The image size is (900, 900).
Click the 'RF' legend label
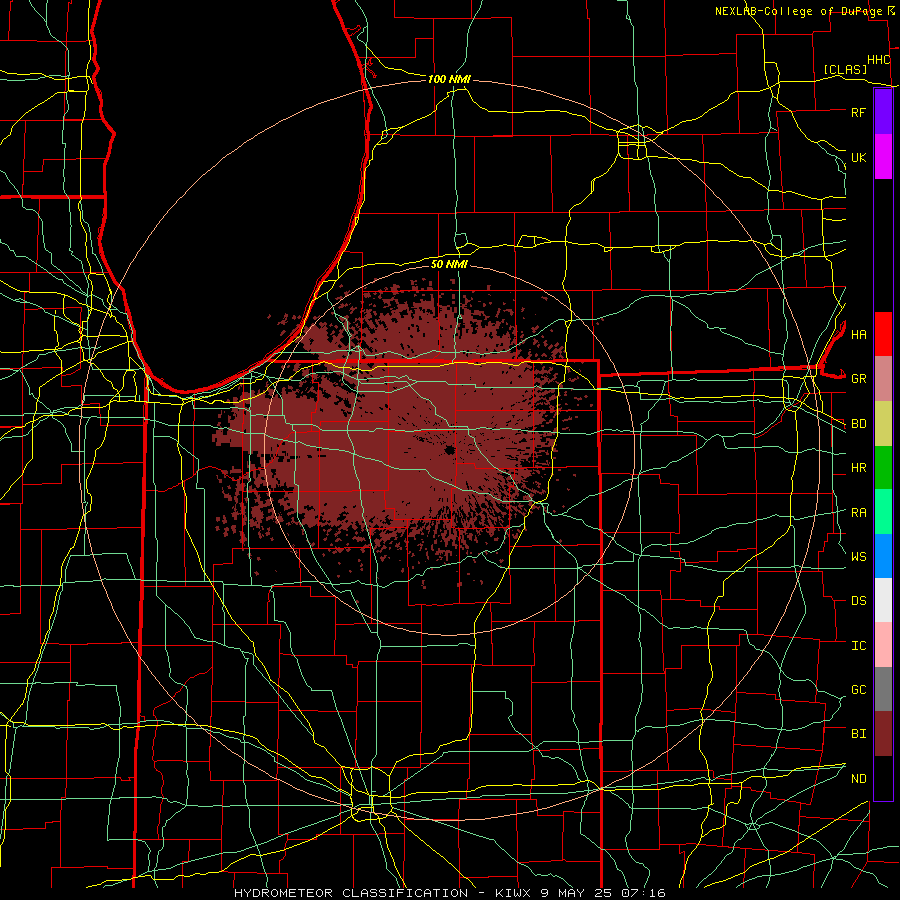[858, 112]
